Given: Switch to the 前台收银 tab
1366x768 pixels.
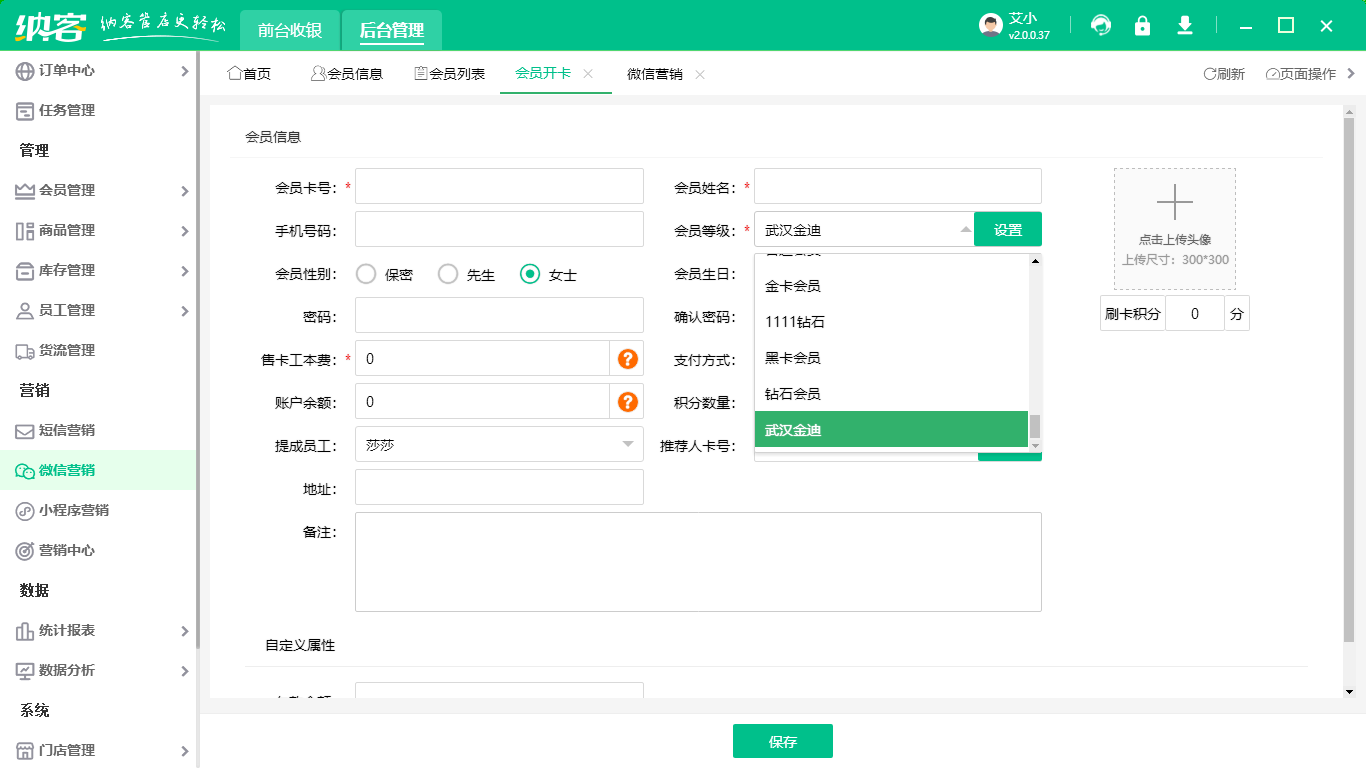Looking at the screenshot, I should coord(290,30).
